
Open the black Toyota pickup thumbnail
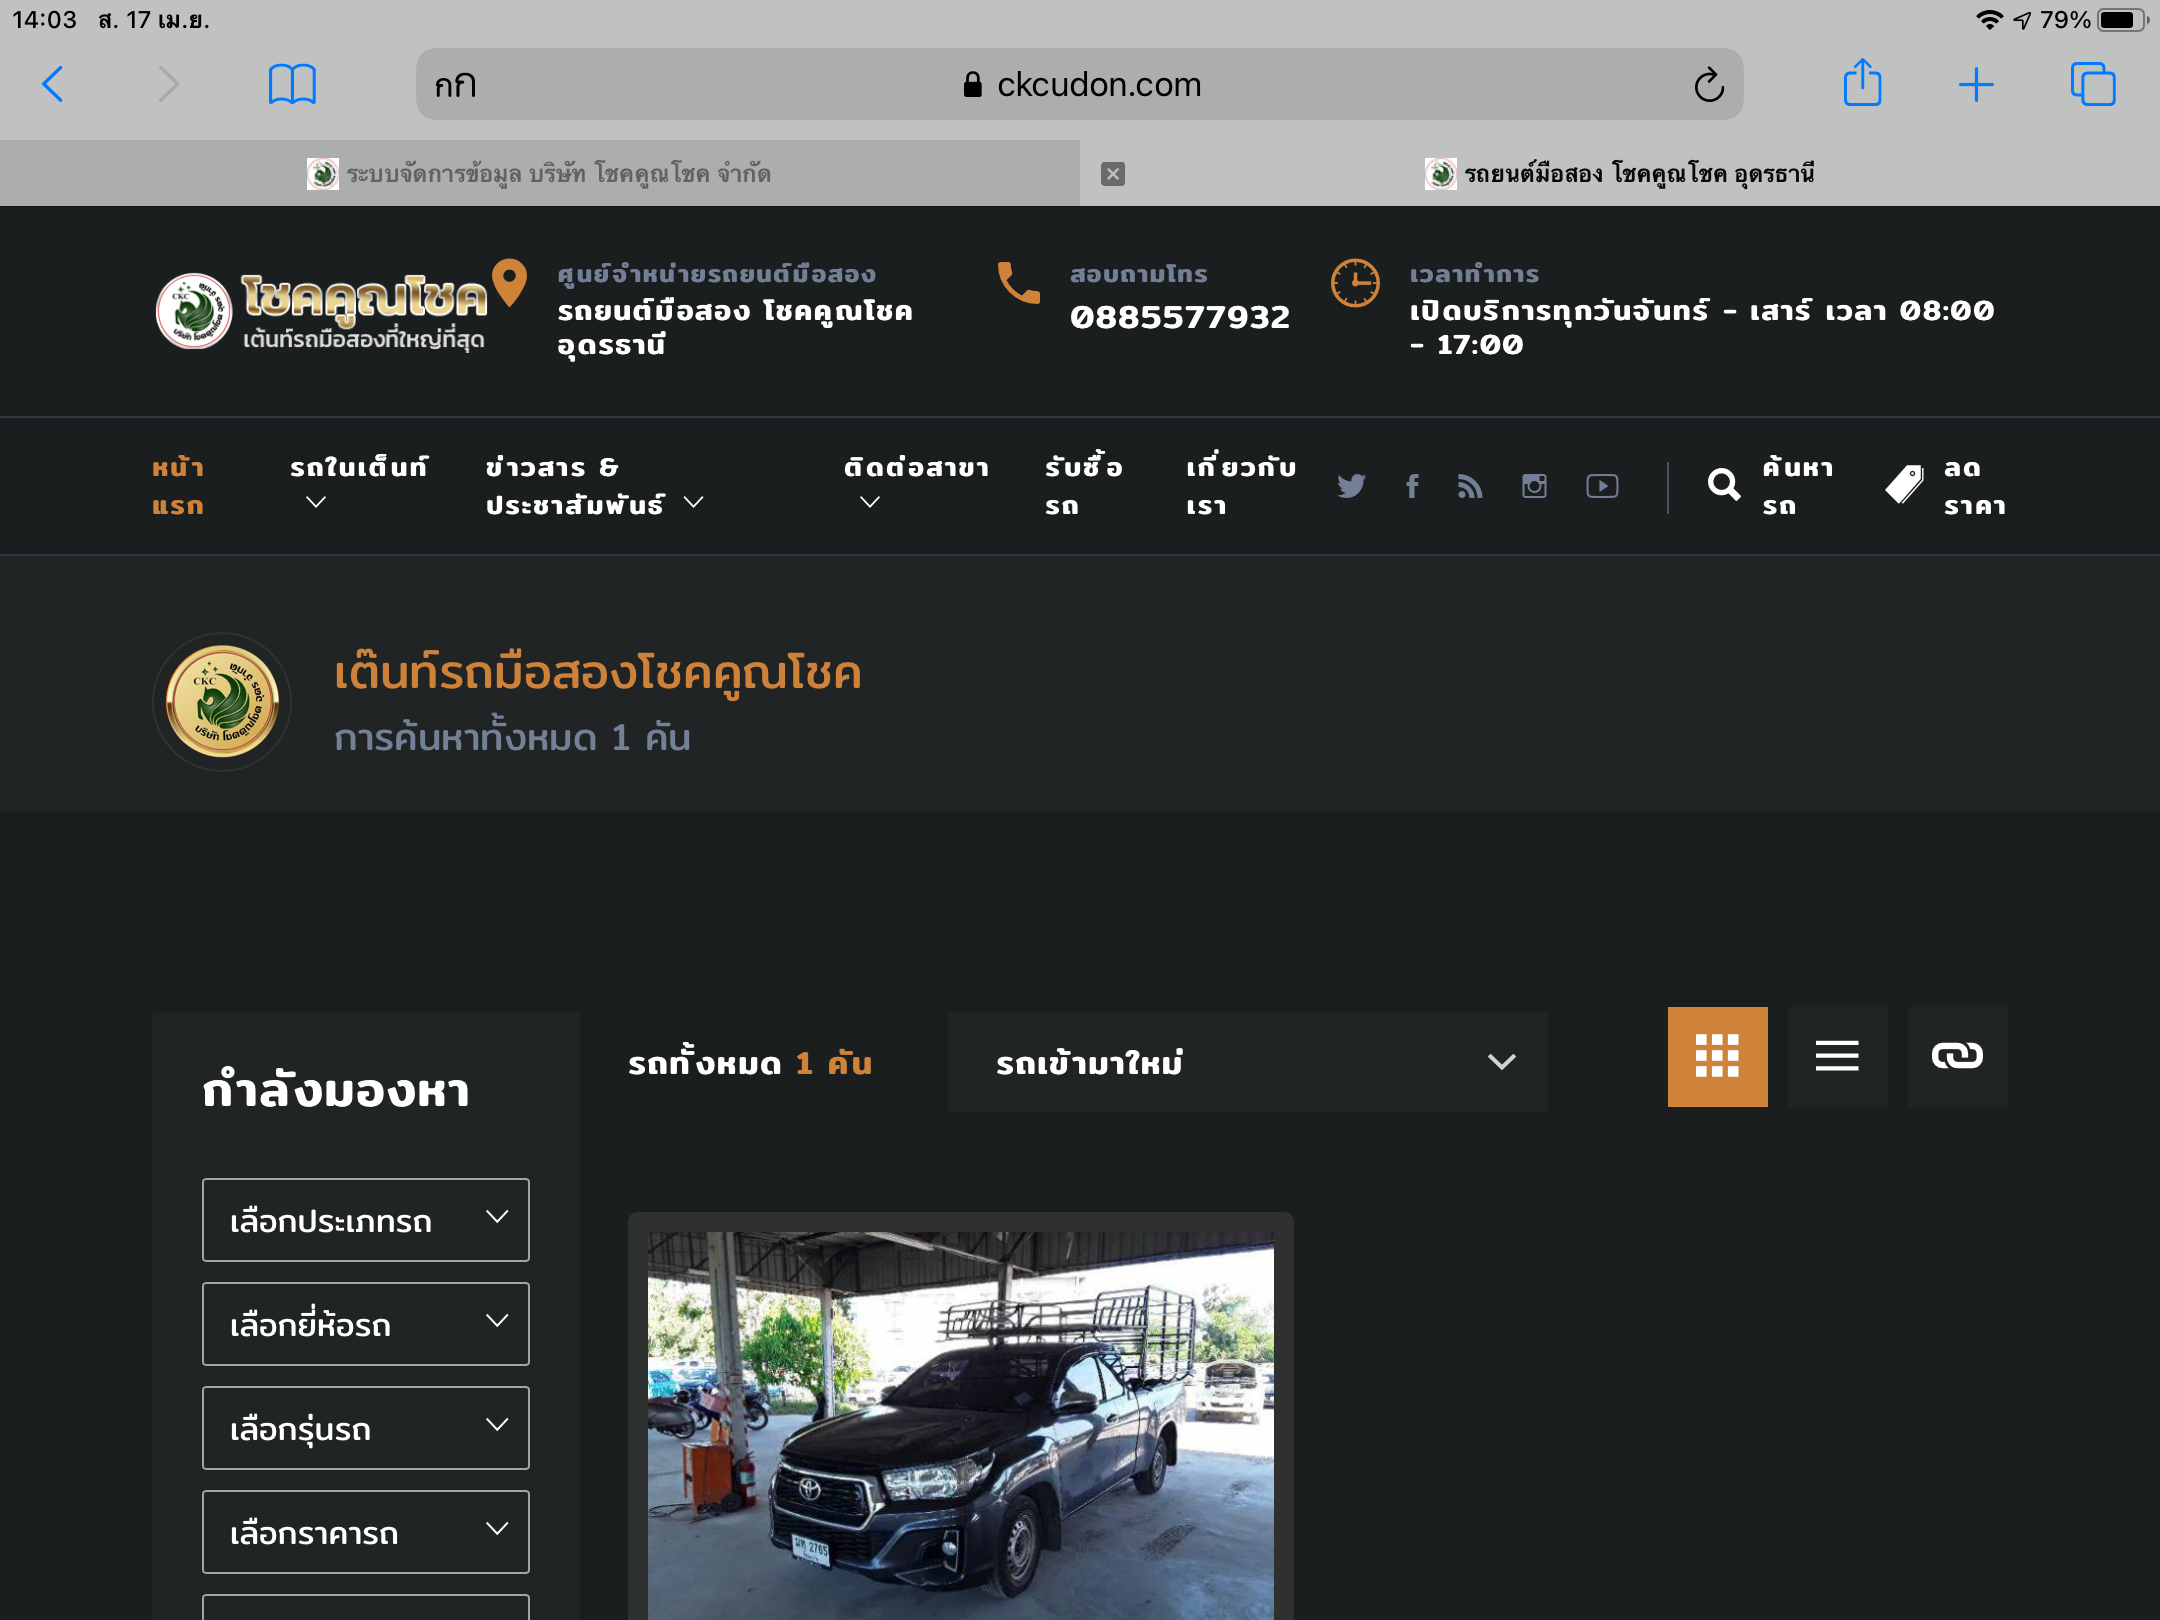pyautogui.click(x=960, y=1425)
